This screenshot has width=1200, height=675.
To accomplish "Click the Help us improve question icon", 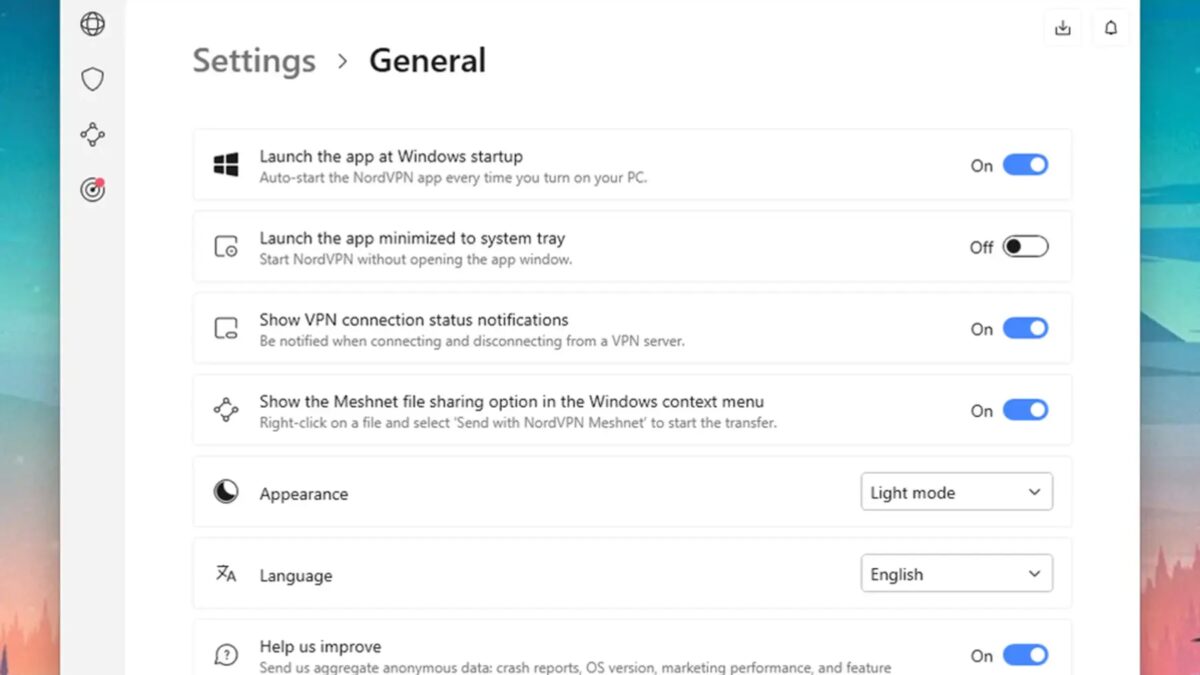I will pos(226,655).
